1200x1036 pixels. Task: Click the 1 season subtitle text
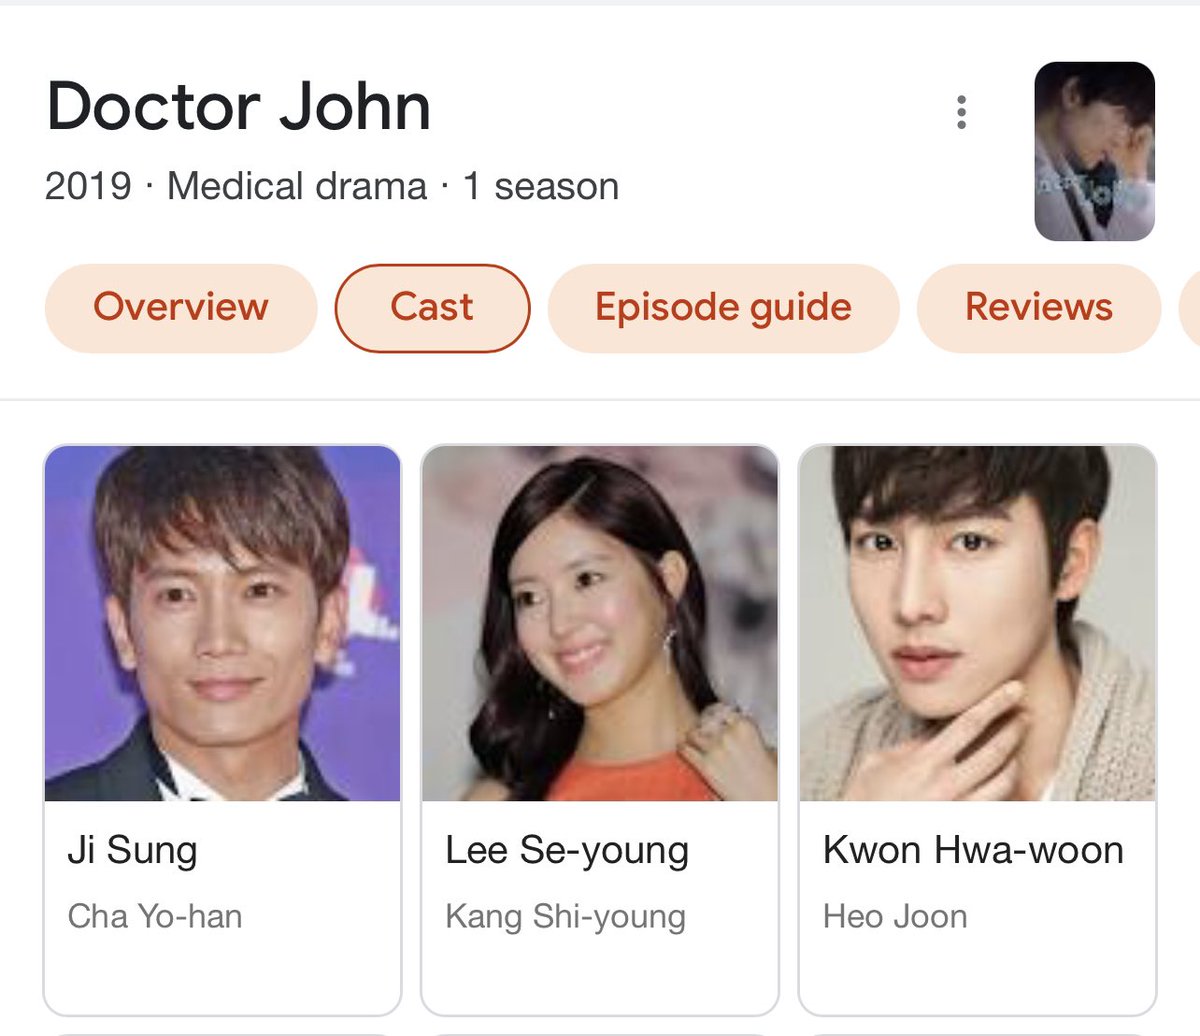point(541,186)
